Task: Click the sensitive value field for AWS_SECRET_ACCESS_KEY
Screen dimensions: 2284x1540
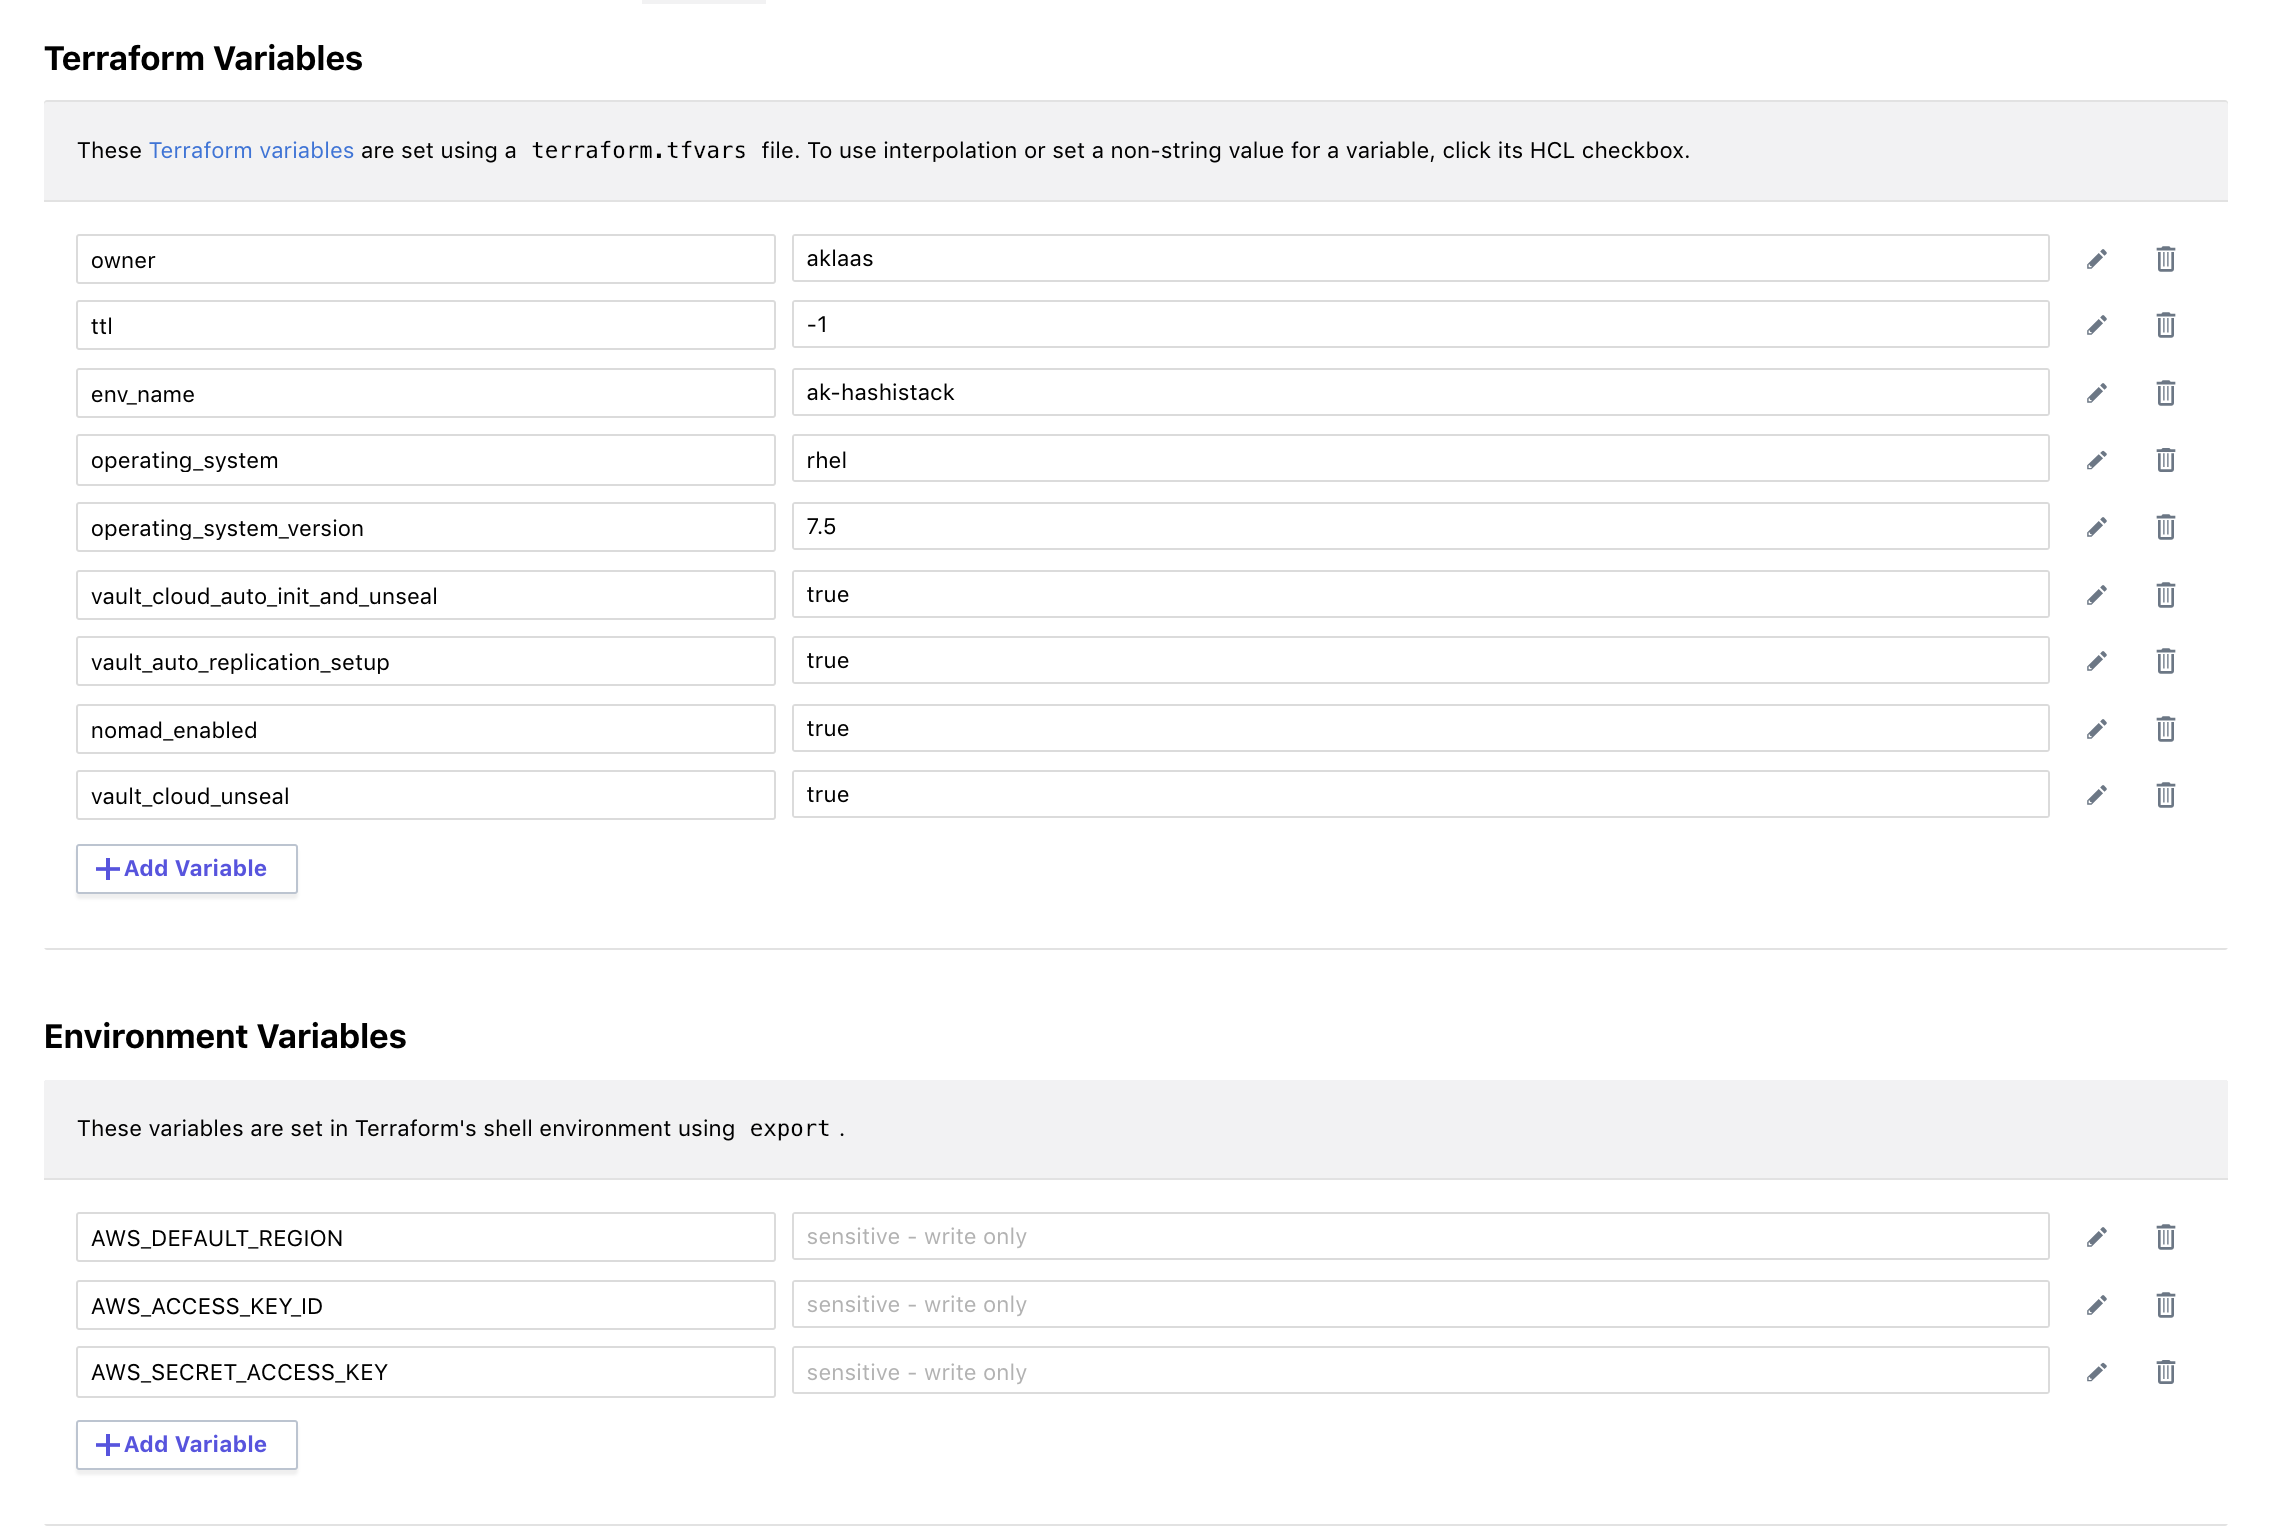Action: (x=1419, y=1371)
